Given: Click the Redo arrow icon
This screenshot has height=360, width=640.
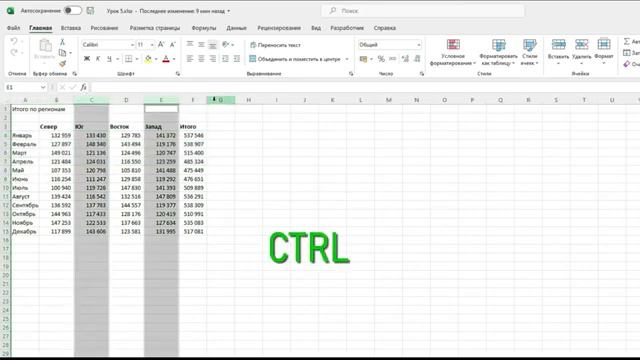Looking at the screenshot, I should [x=13, y=52].
